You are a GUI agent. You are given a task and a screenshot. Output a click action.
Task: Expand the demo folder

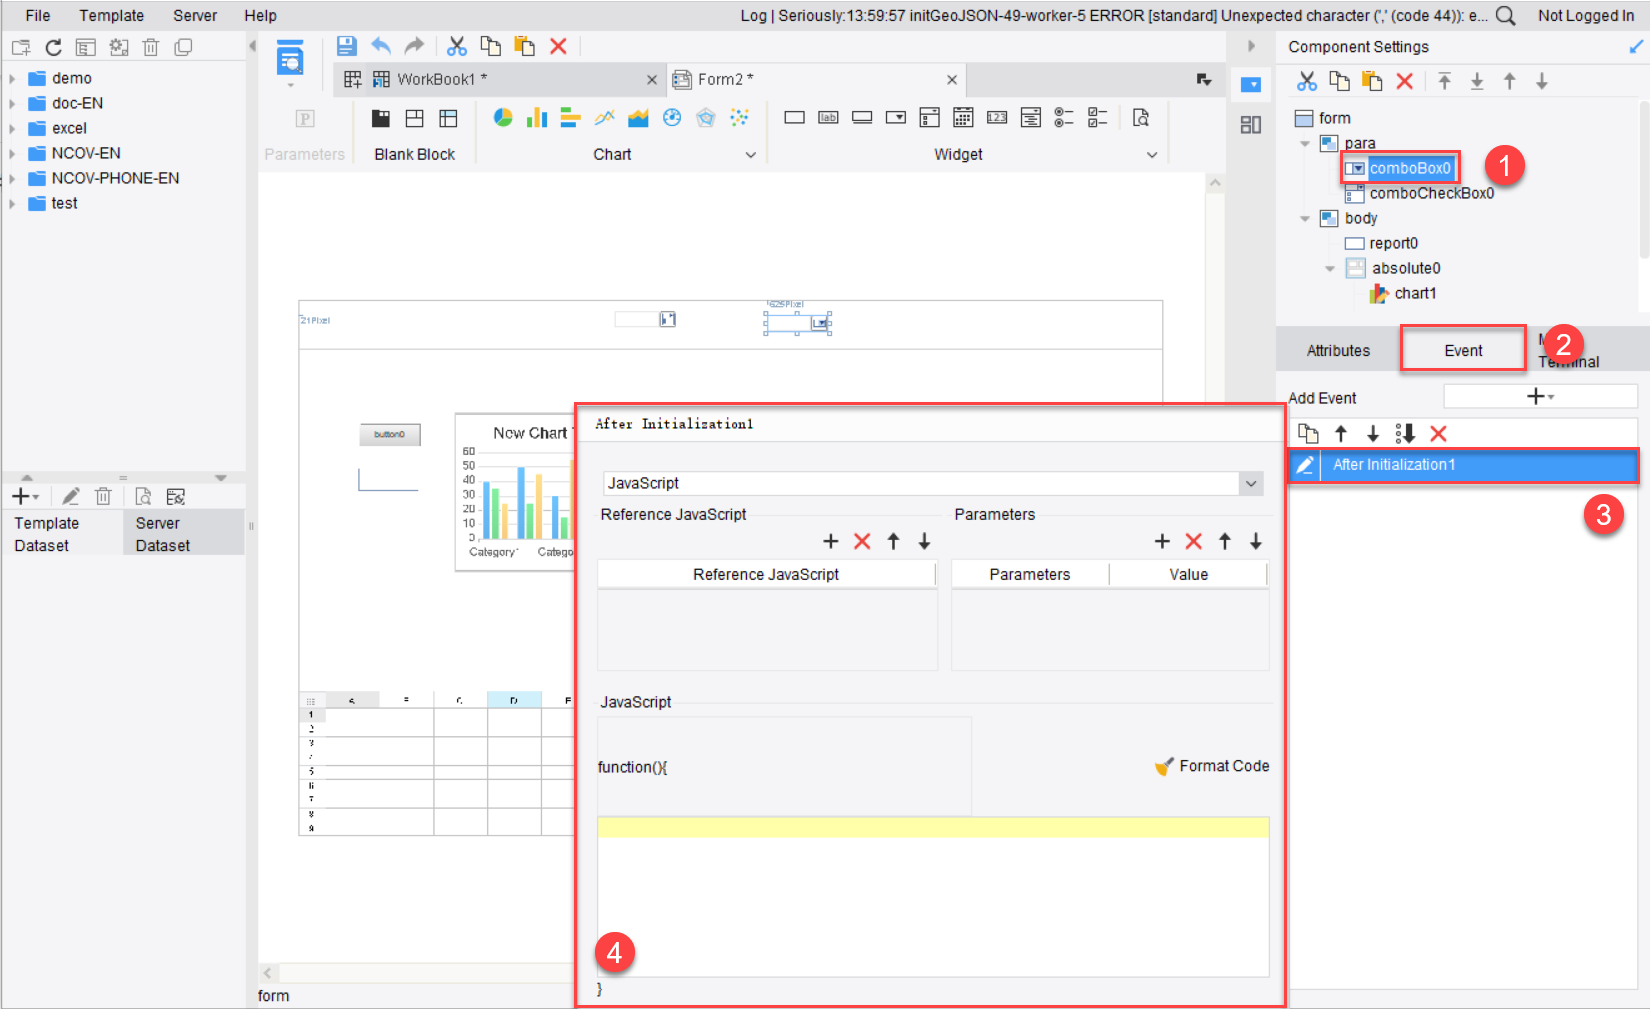coord(12,78)
